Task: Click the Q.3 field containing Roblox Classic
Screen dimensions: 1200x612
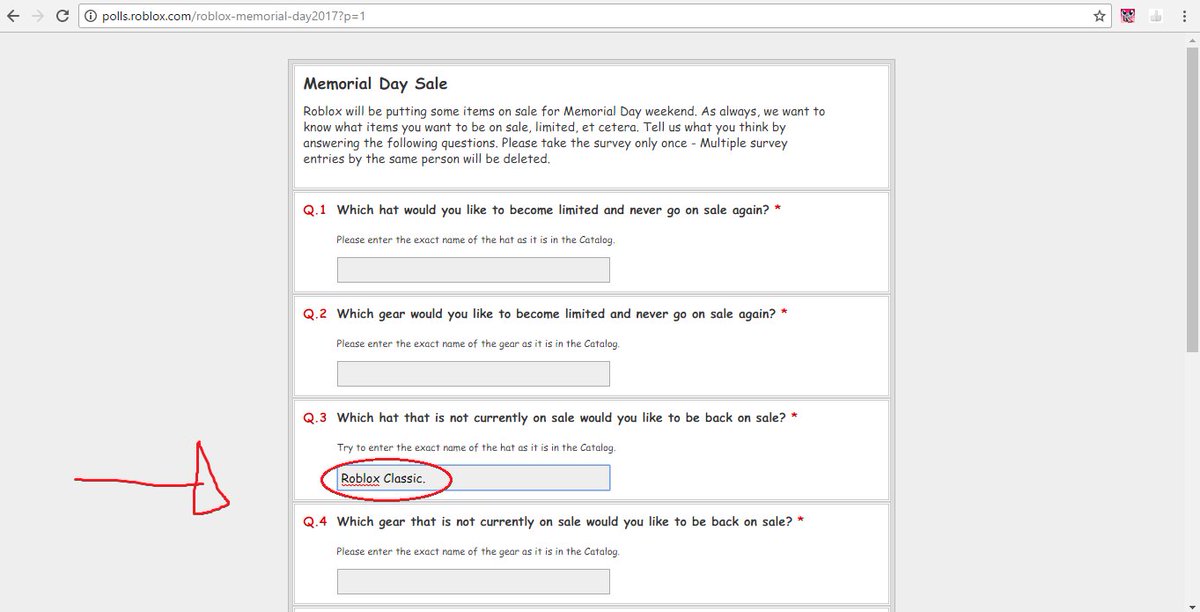Action: click(x=473, y=478)
